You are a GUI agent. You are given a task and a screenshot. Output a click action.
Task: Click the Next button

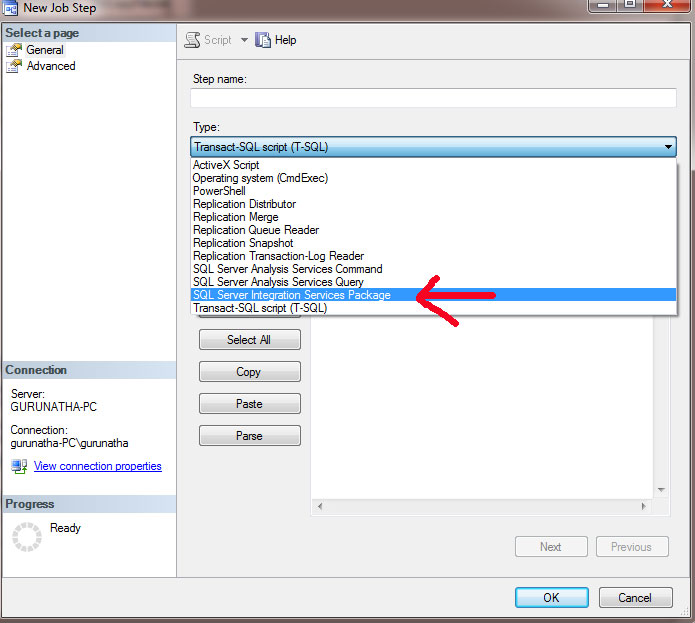pos(551,547)
